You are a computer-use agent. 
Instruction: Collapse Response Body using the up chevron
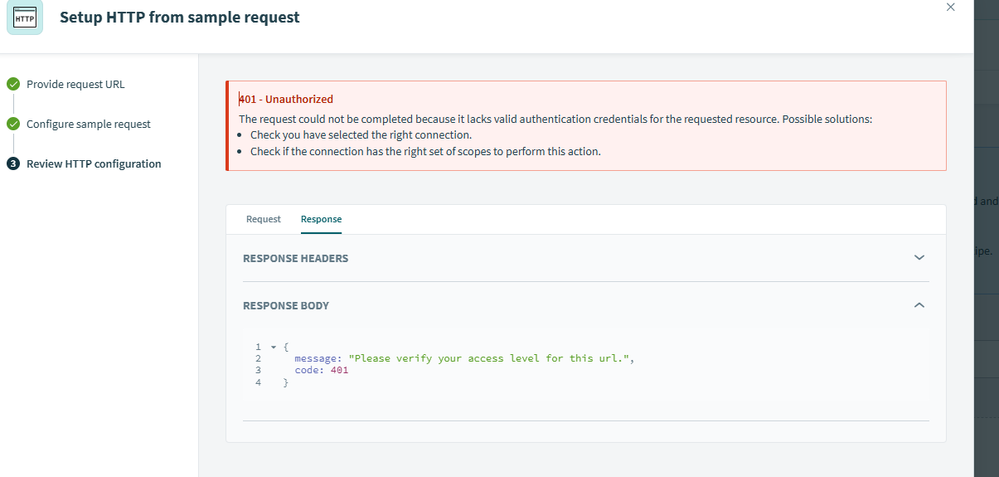pos(920,305)
